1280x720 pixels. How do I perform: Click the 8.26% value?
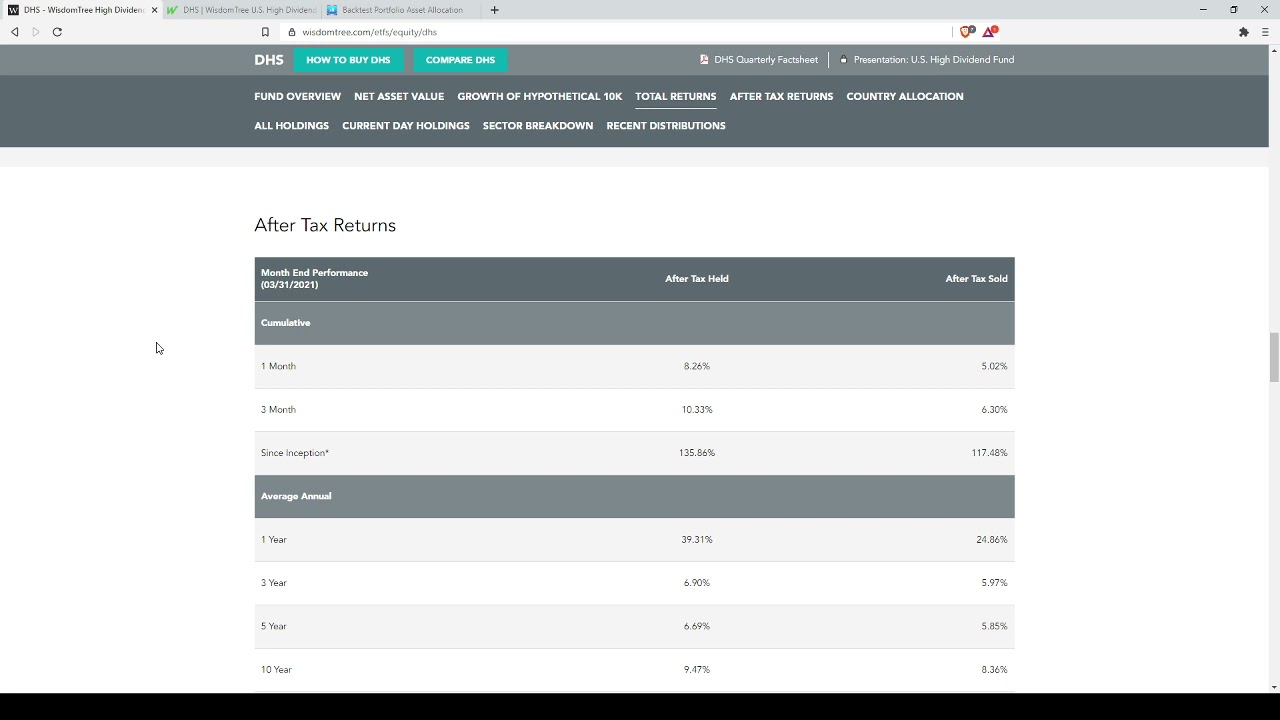pyautogui.click(x=697, y=367)
